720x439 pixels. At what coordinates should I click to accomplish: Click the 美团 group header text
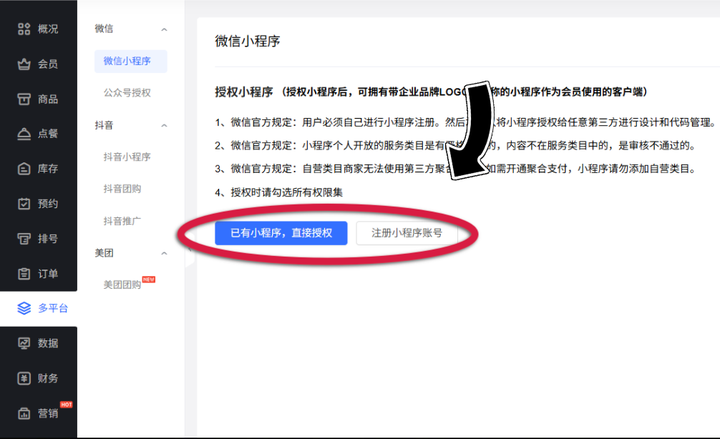(104, 253)
